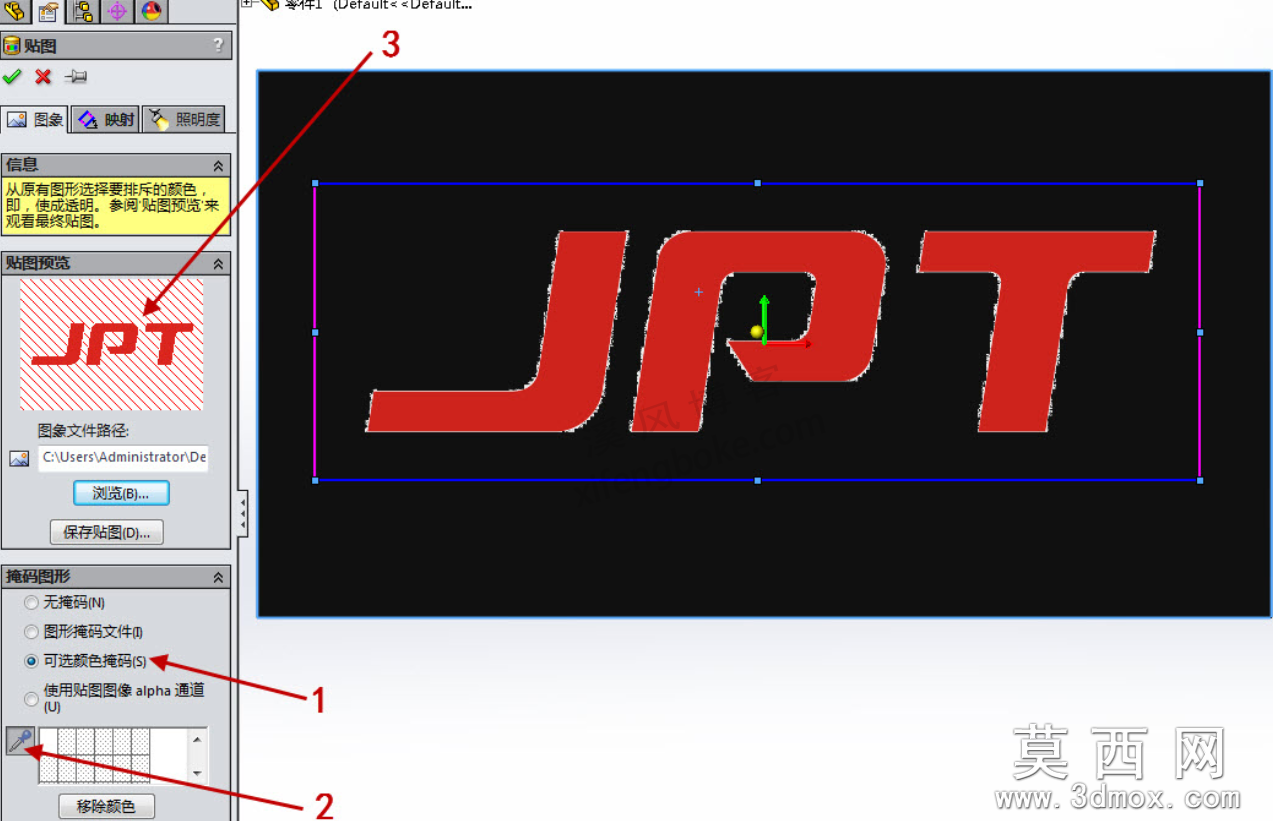Open the ConfigurationManager tab icon
Screen dimensions: 1273x821
tap(83, 11)
